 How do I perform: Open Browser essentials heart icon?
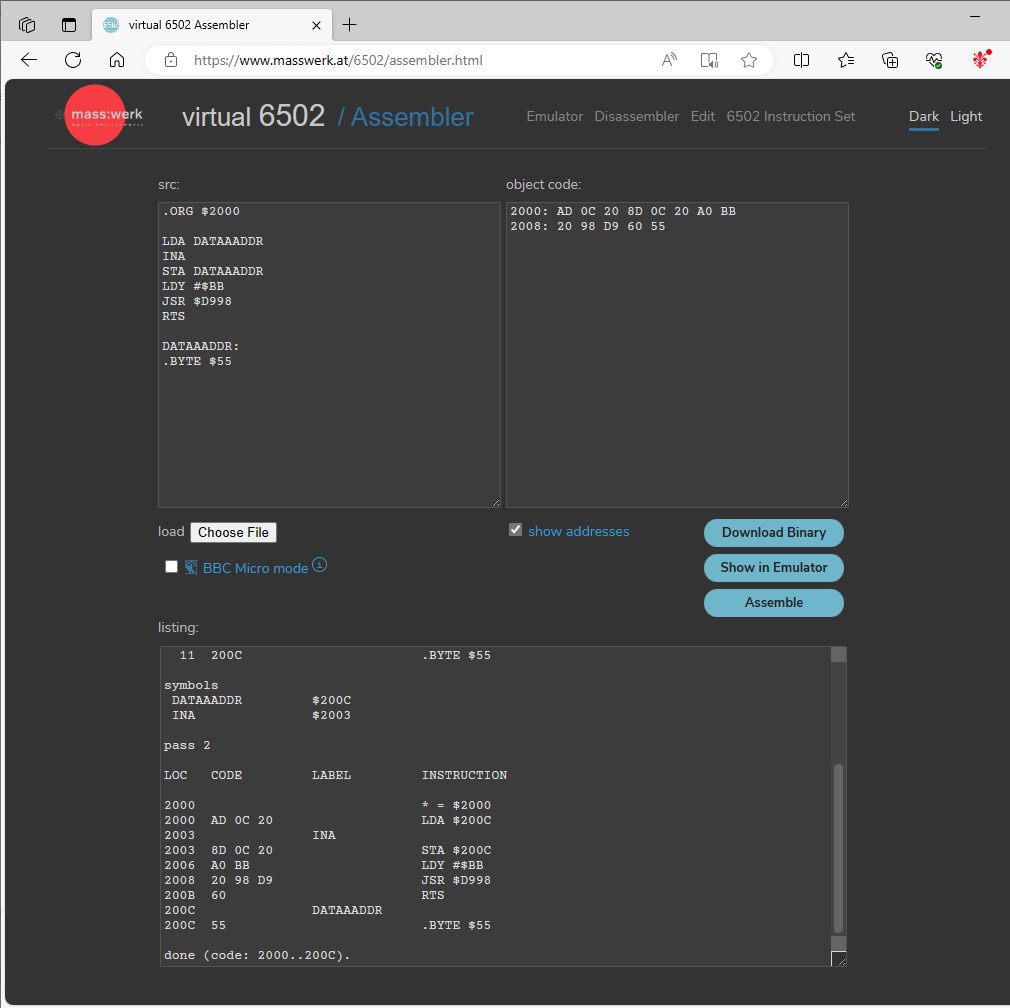point(934,61)
